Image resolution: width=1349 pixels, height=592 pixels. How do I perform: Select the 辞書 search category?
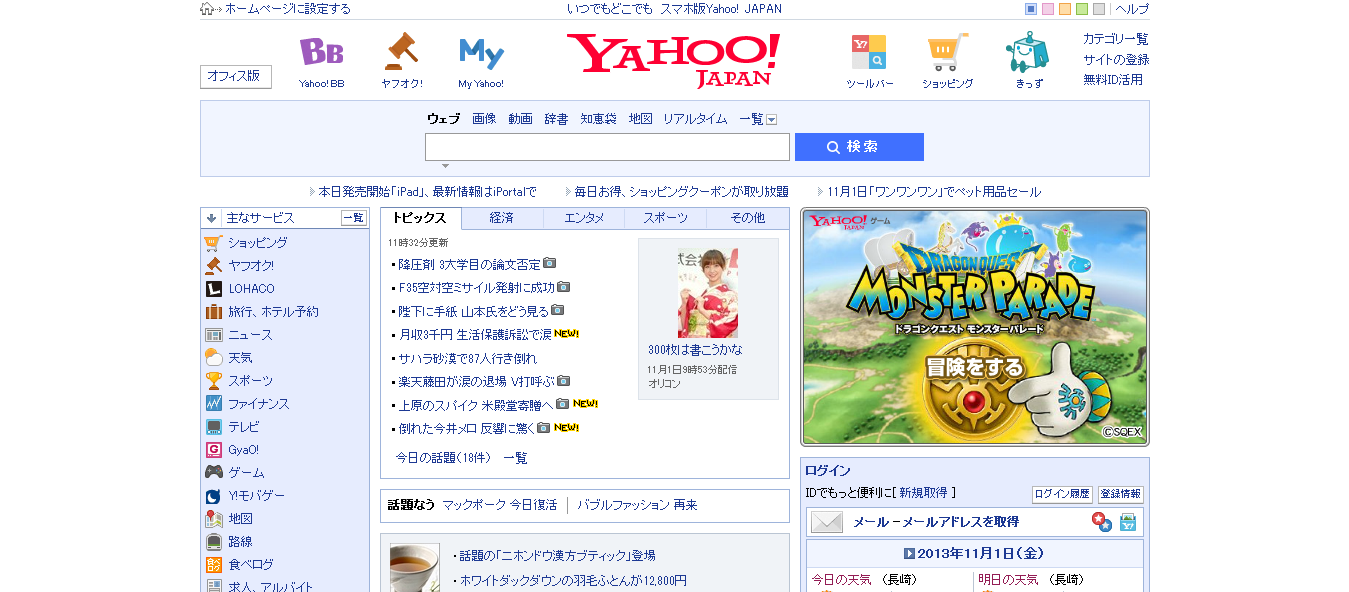pyautogui.click(x=556, y=119)
